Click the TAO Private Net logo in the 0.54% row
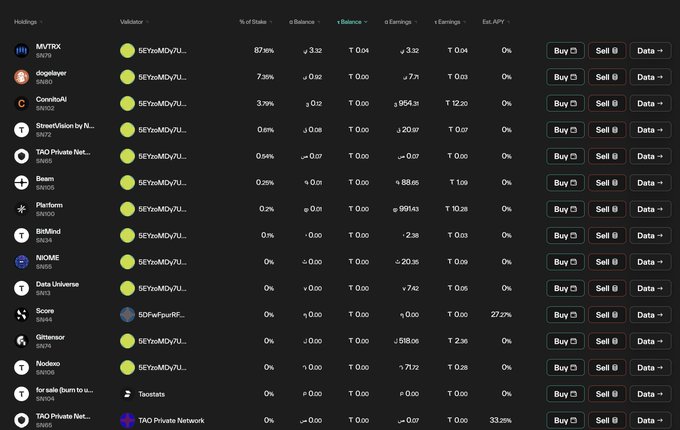680x430 pixels. click(x=21, y=156)
